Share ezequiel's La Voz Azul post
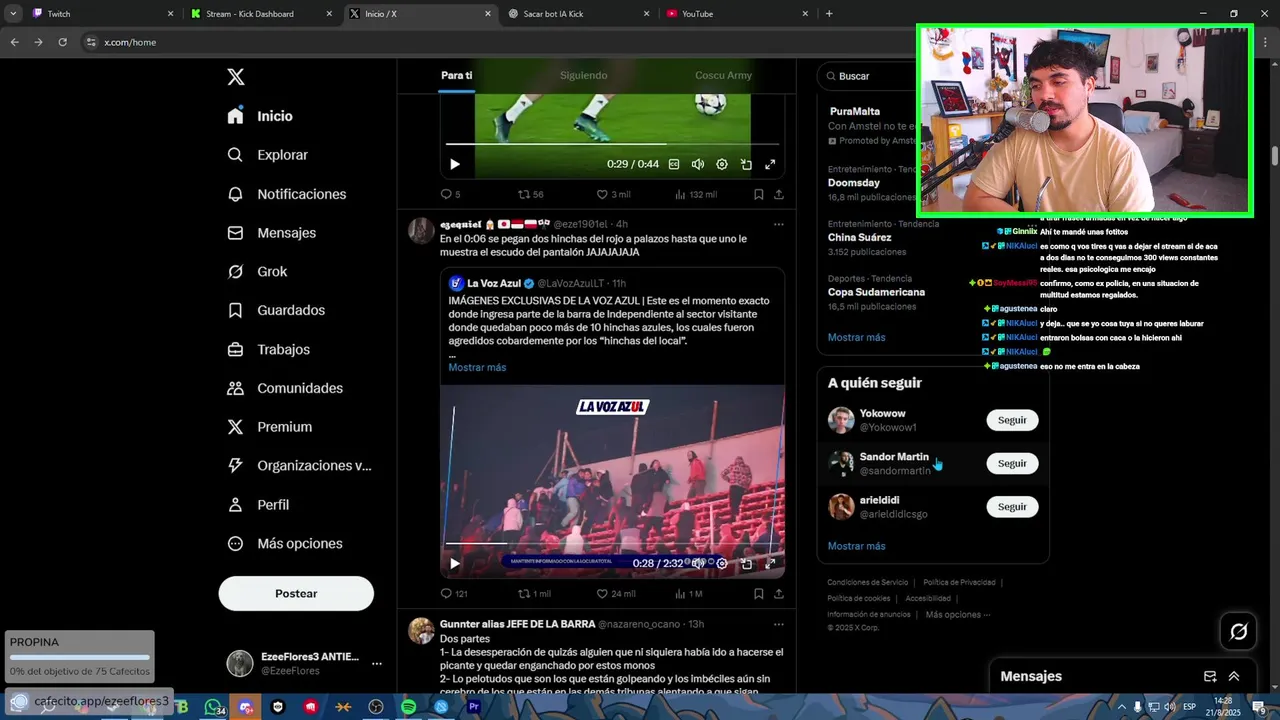This screenshot has height=720, width=1280. [x=778, y=593]
